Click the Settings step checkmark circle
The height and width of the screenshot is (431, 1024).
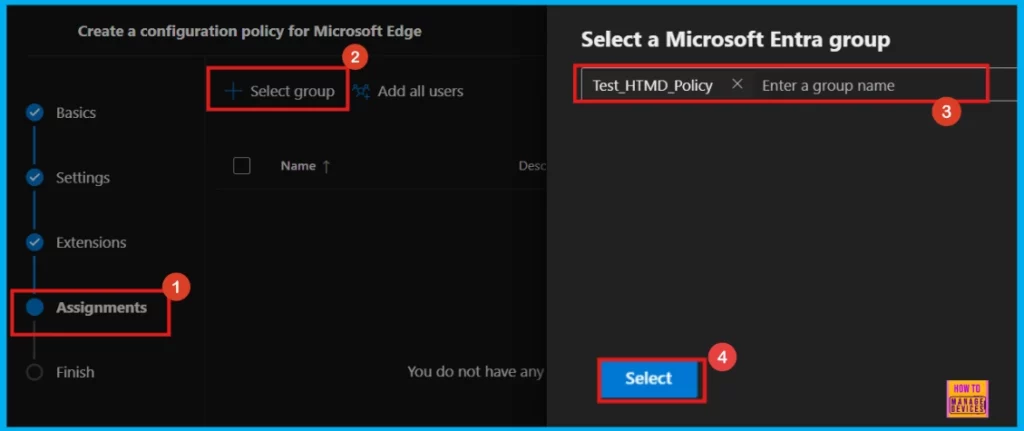coord(34,178)
